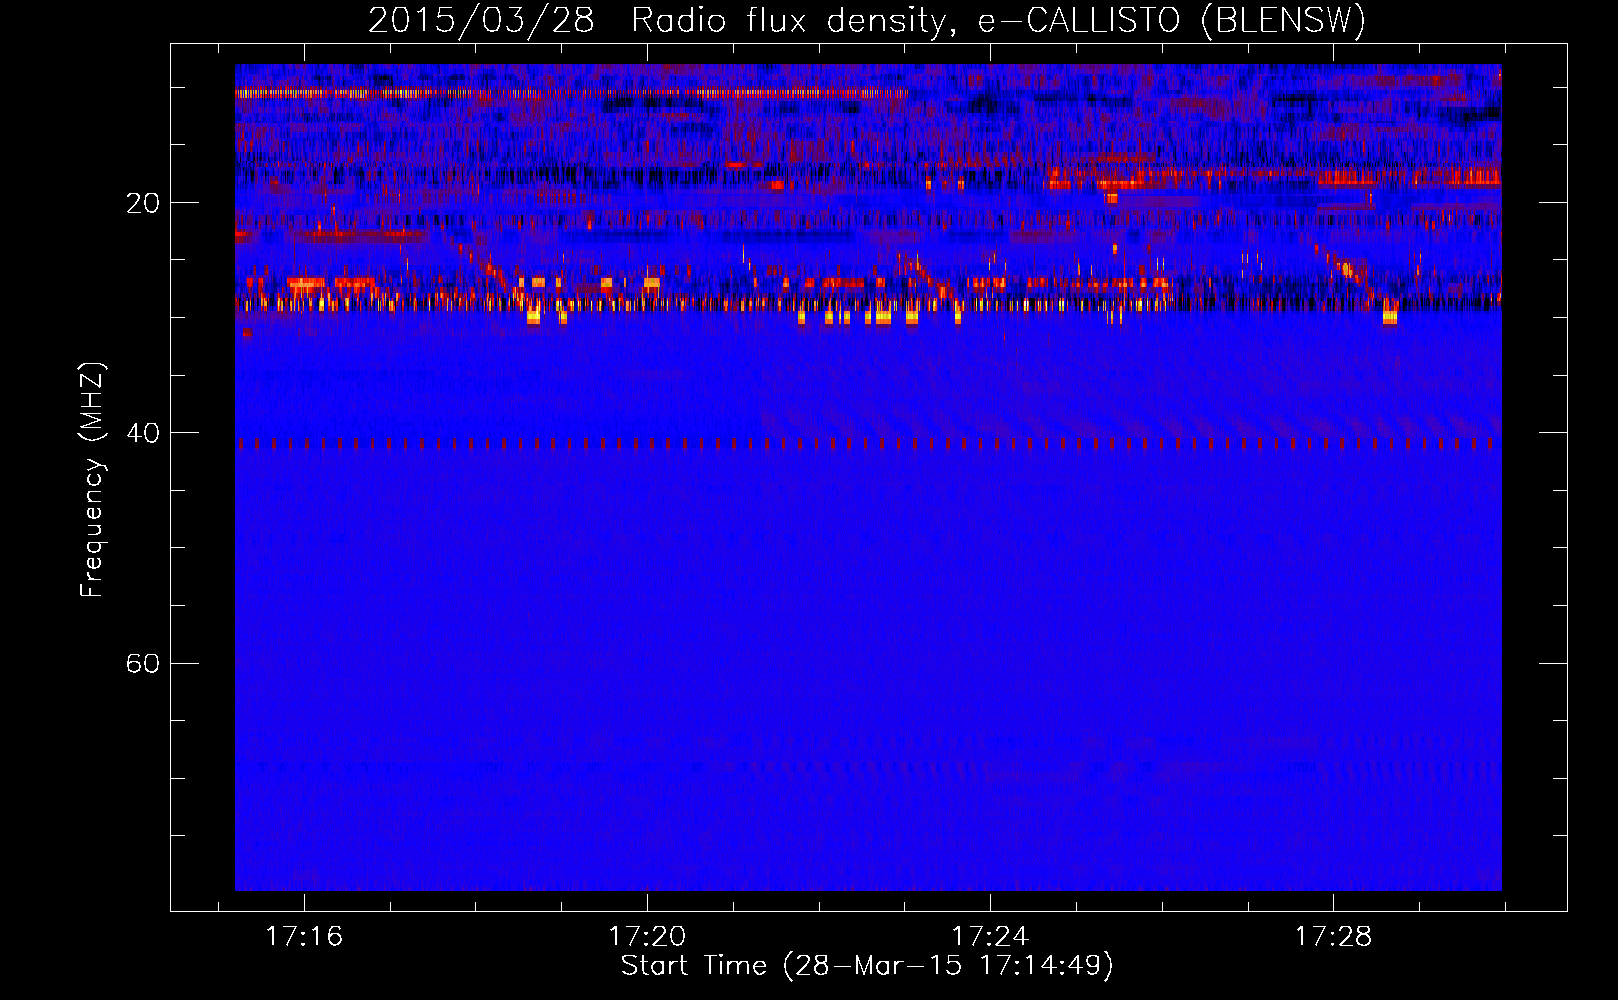The height and width of the screenshot is (1000, 1618).
Task: Click the "Frequency (MHZ)" axis label
Action: [92, 480]
